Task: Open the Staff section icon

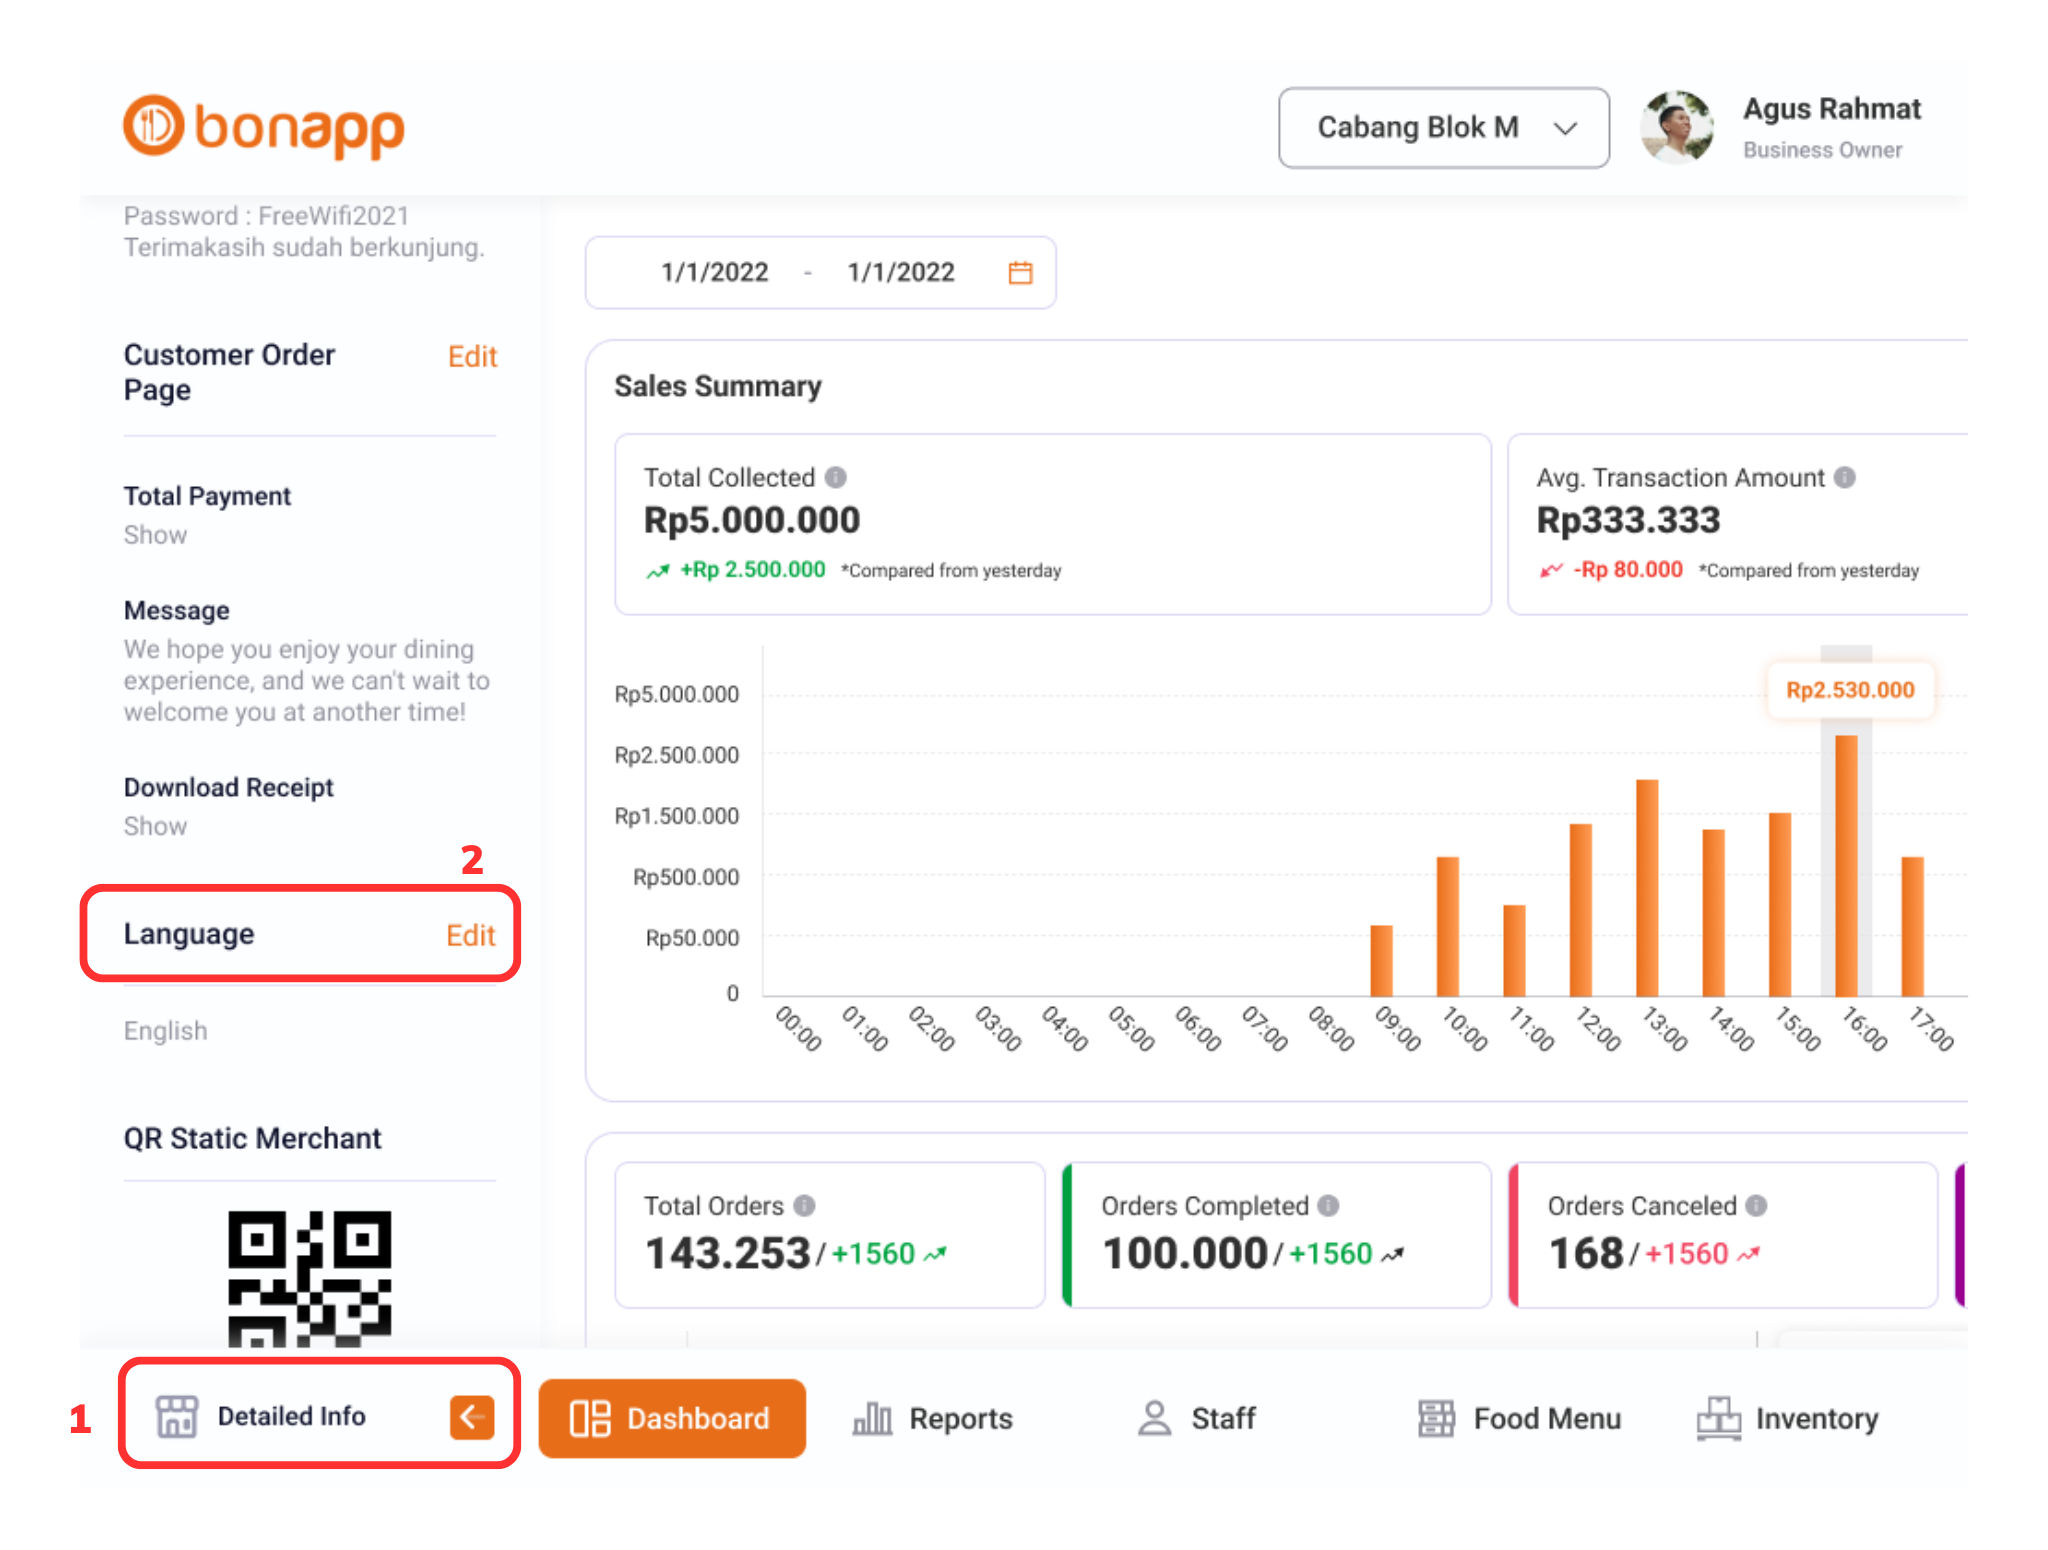Action: click(1155, 1418)
